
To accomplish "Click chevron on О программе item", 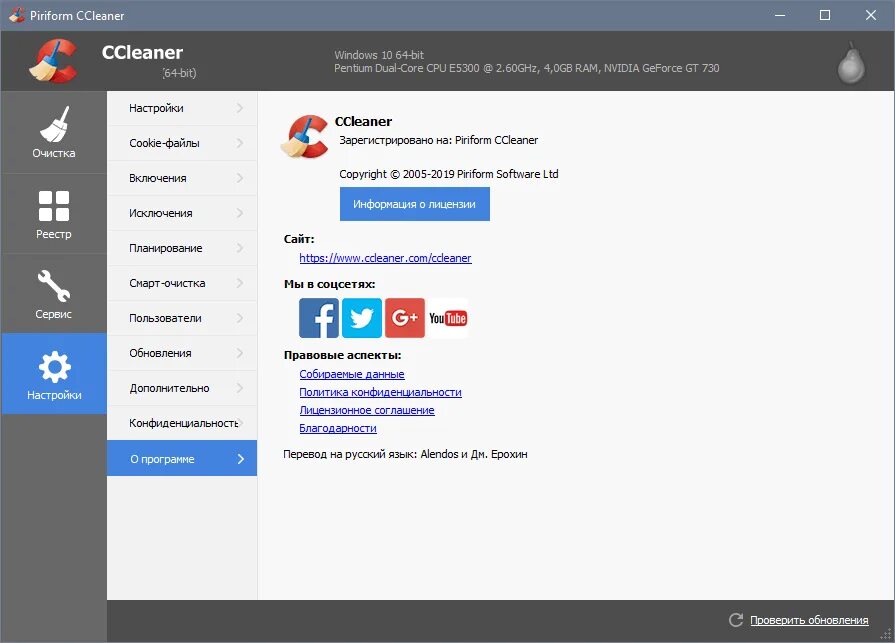I will coord(240,459).
